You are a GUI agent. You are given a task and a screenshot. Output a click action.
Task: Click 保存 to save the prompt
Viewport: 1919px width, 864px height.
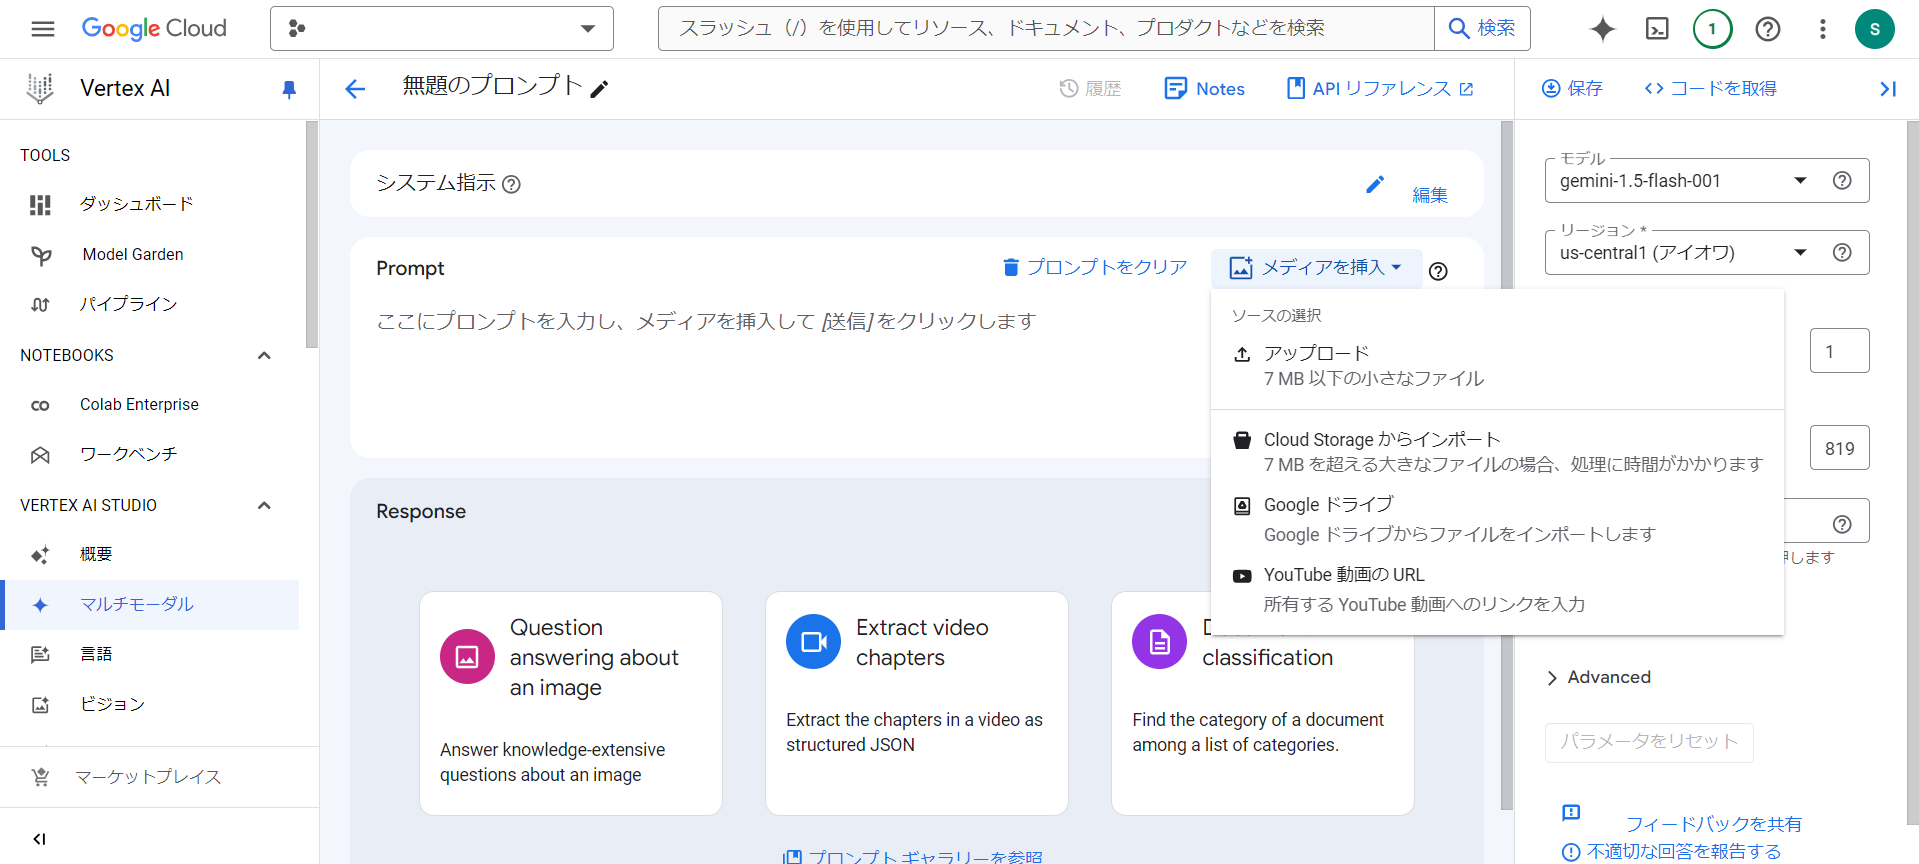pyautogui.click(x=1572, y=89)
